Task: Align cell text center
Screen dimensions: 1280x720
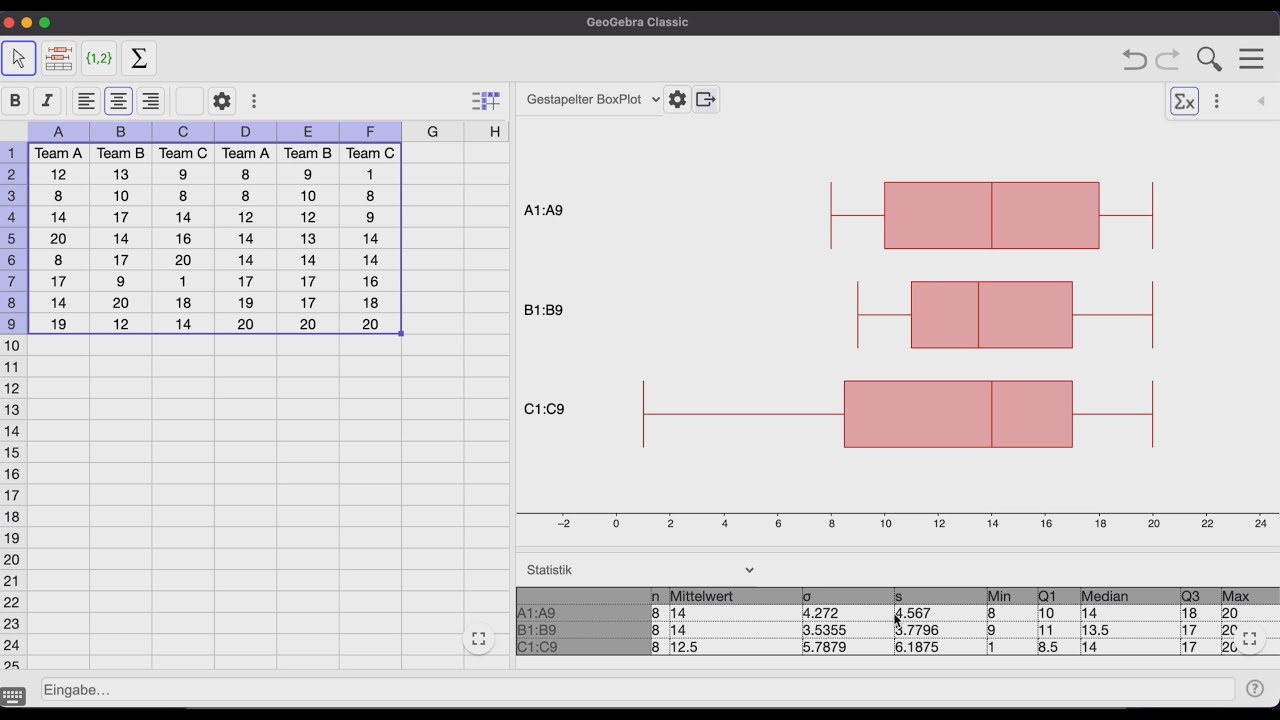Action: coord(118,100)
